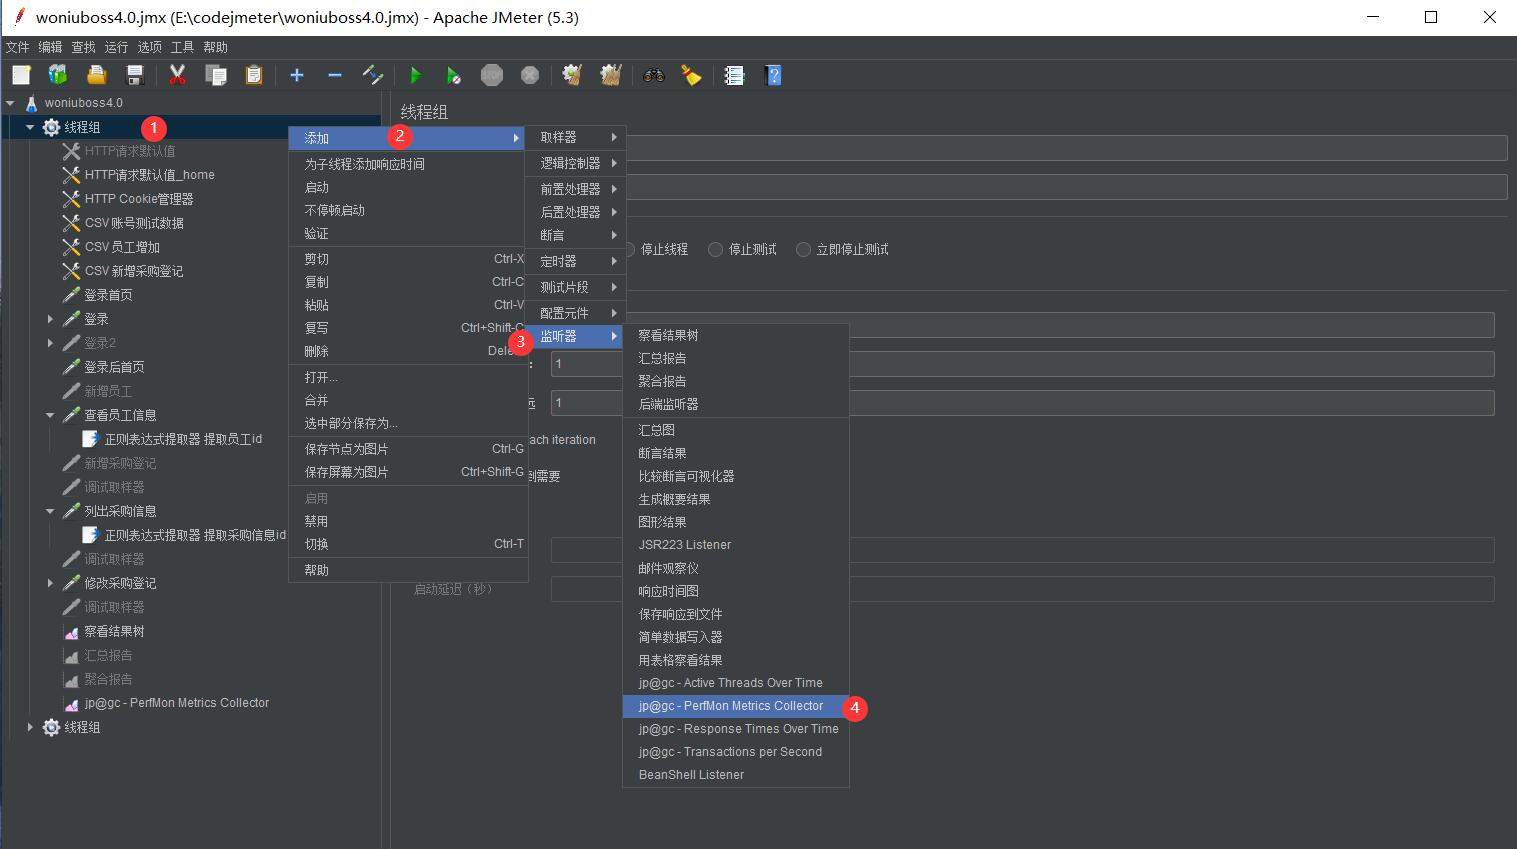
Task: Choose 聚合报告 from listener submenu
Action: 735,381
